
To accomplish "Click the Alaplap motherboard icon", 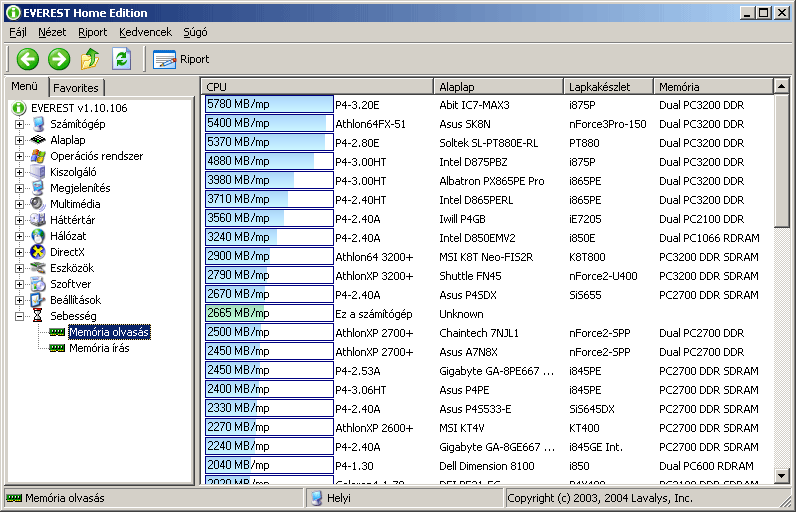I will coord(38,140).
